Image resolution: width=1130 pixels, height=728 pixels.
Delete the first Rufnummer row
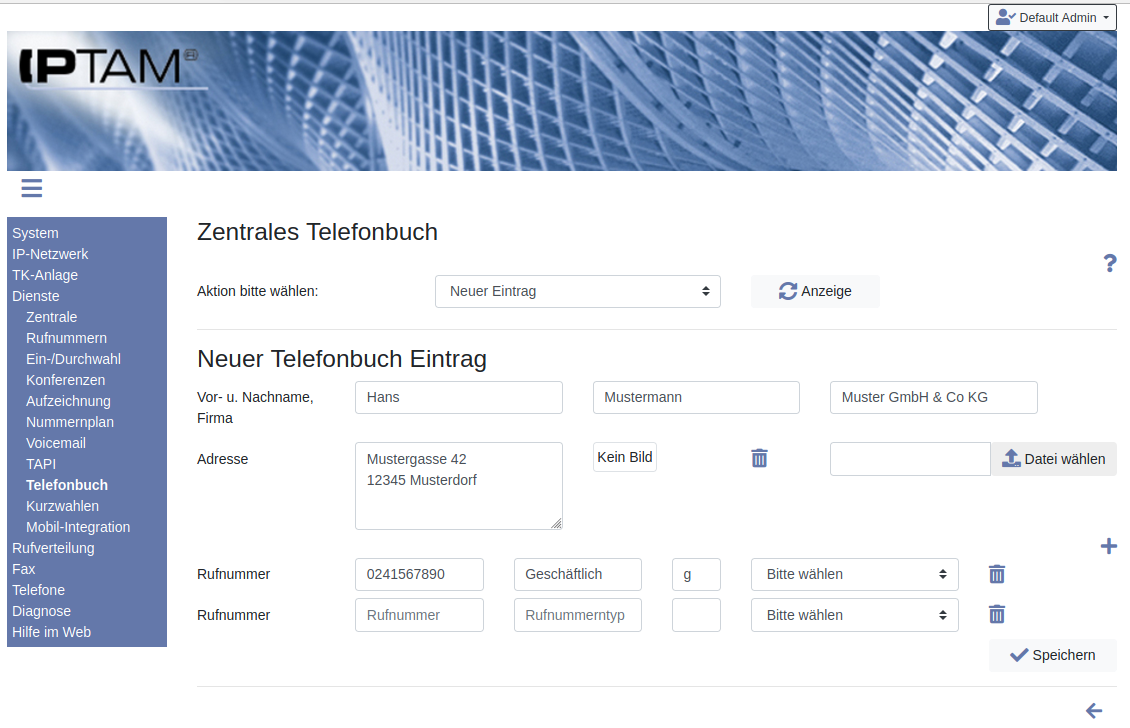[x=996, y=574]
